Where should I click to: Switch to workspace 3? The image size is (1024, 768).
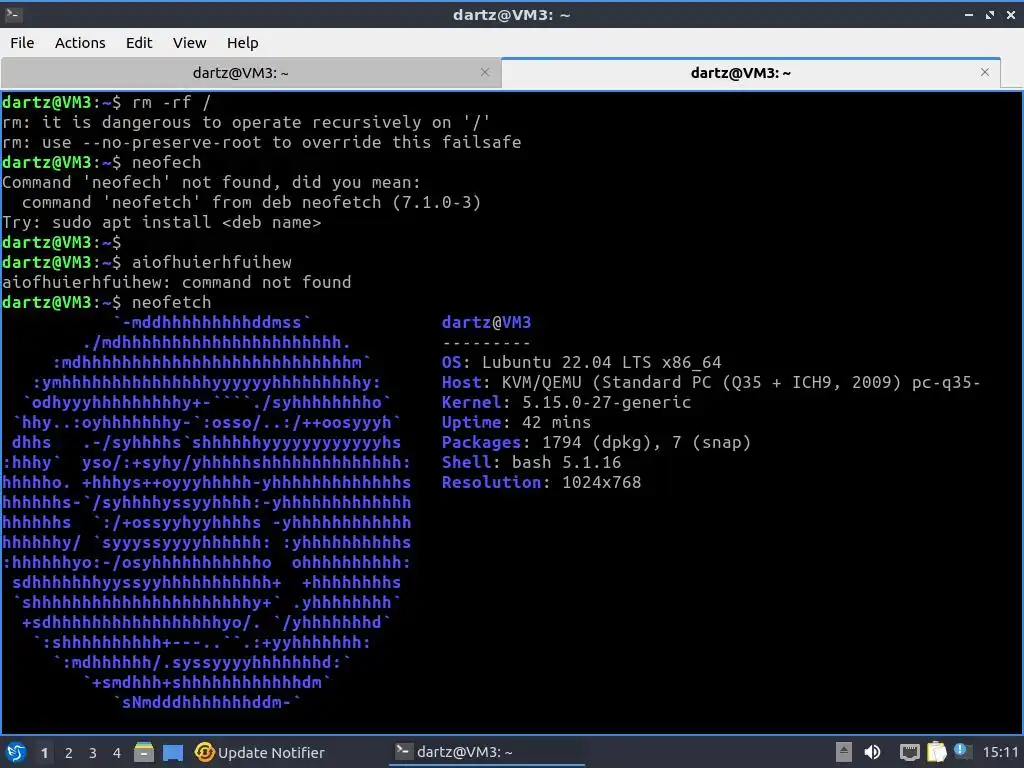[x=93, y=753]
